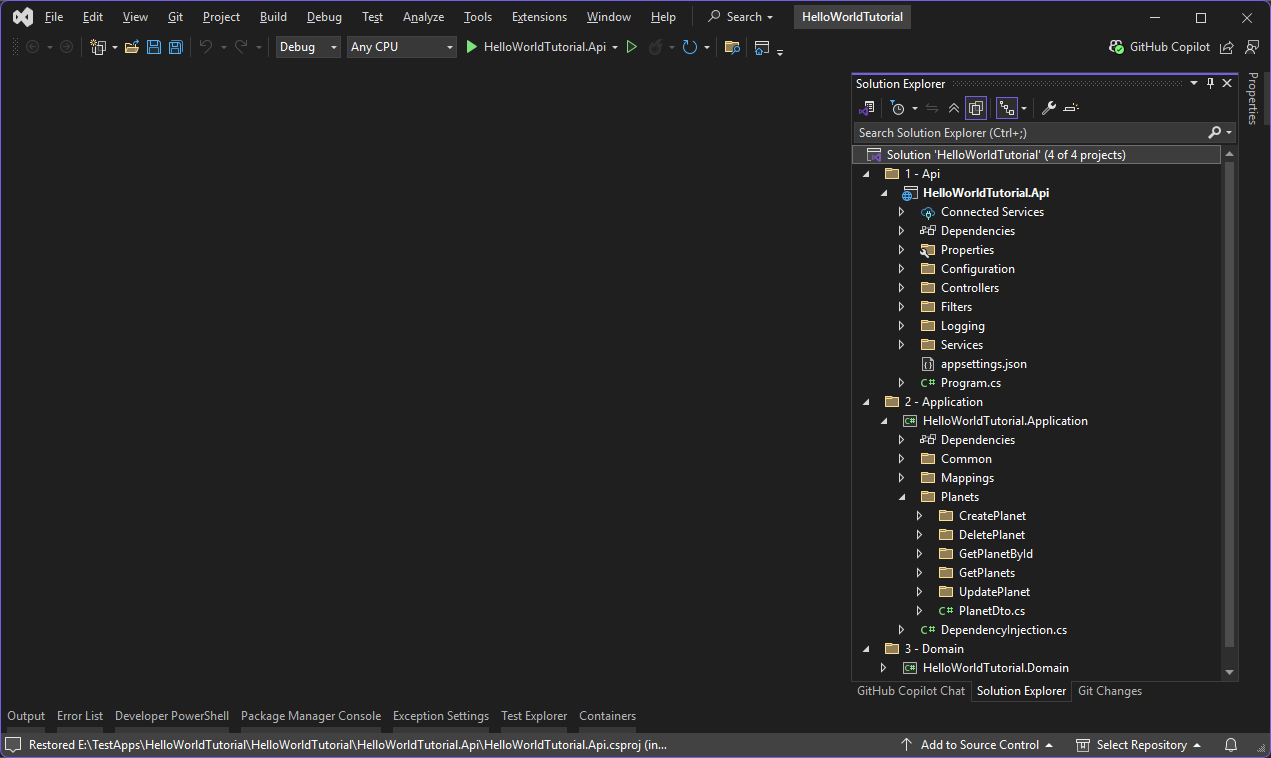1271x758 pixels.
Task: Click the GitHub Copilot button
Action: [x=1160, y=47]
